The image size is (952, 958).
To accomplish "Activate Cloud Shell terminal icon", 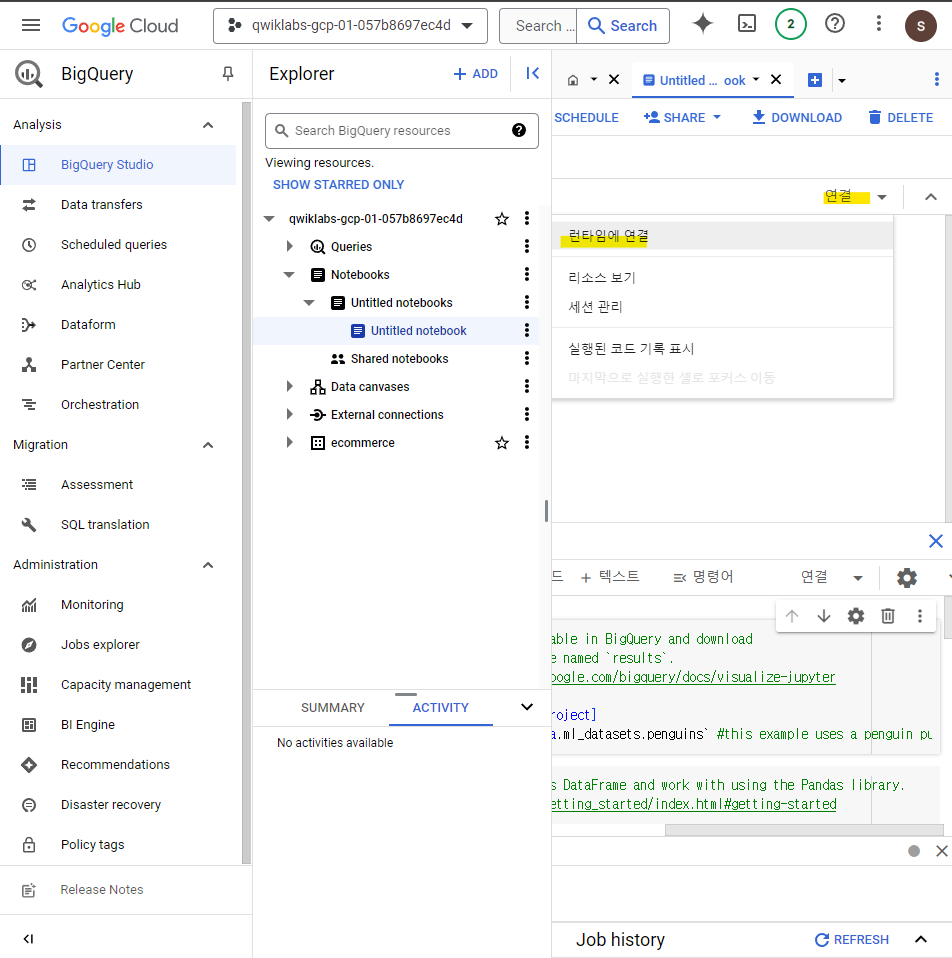I will click(x=747, y=24).
